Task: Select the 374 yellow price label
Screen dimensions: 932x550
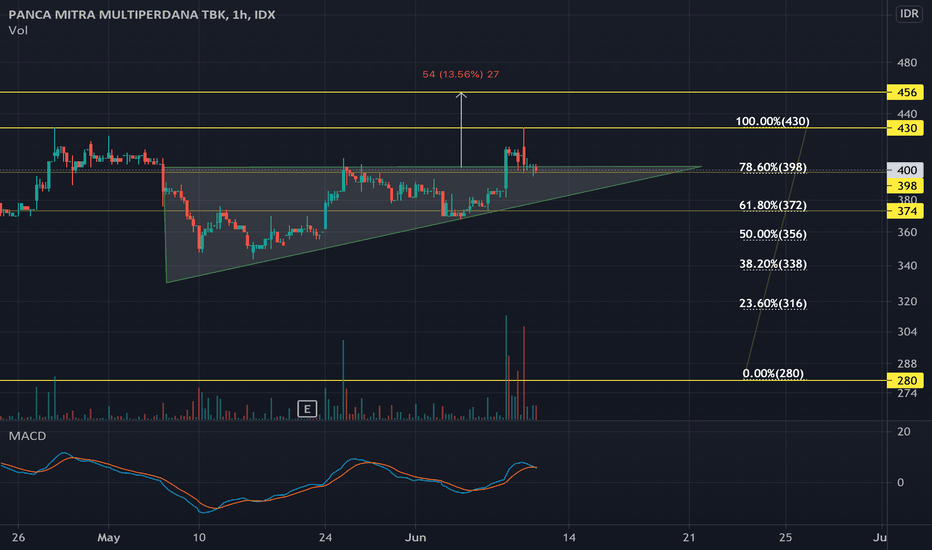Action: (905, 211)
